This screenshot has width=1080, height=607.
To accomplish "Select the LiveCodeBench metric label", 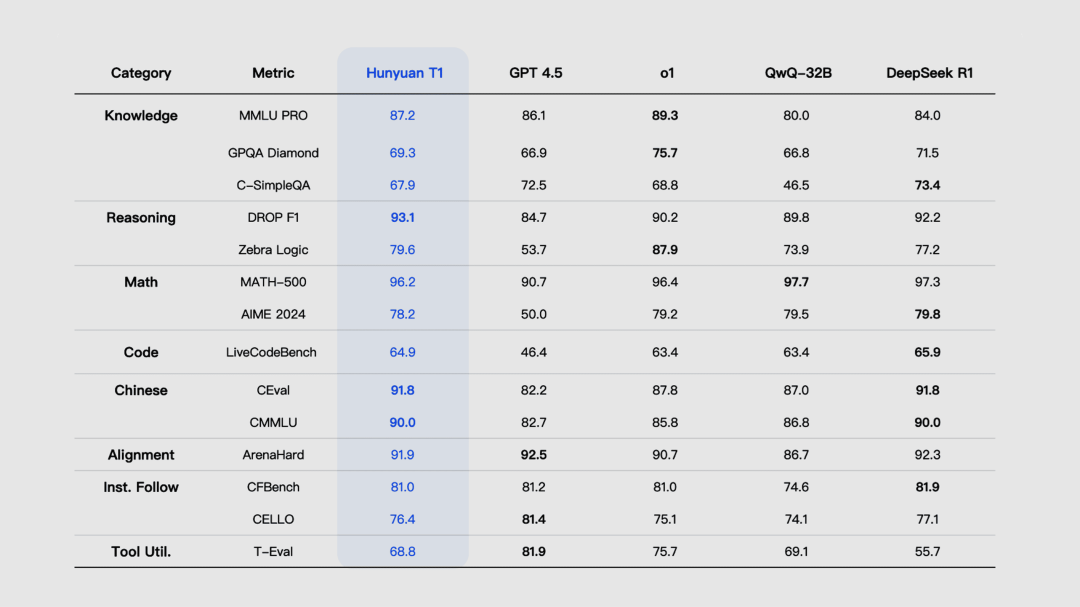I will [x=271, y=352].
